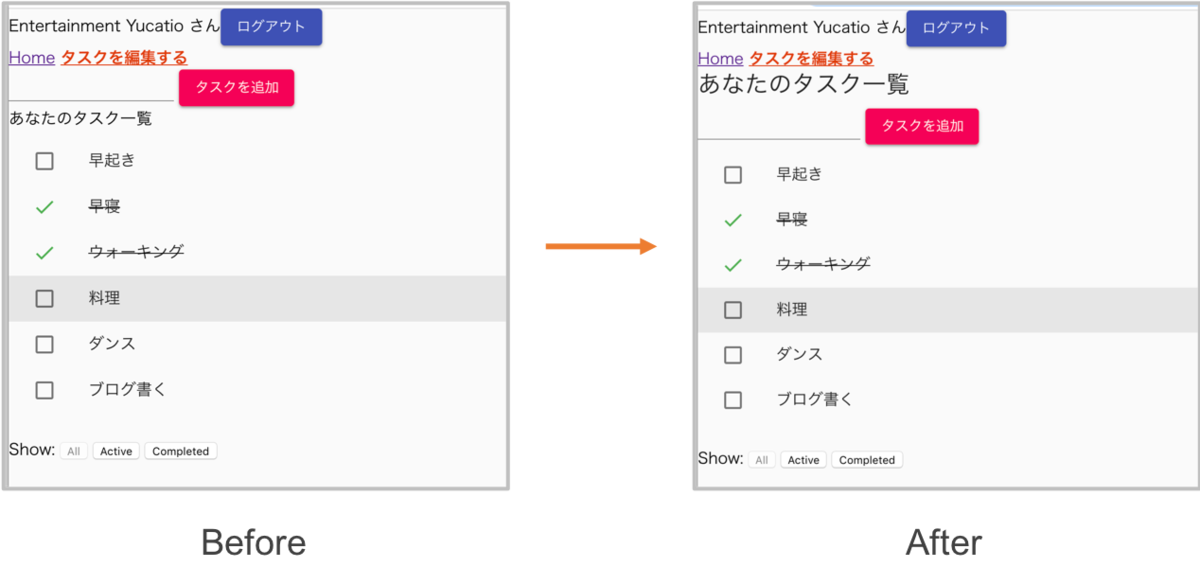Check the 料理 checkbox

[44, 297]
